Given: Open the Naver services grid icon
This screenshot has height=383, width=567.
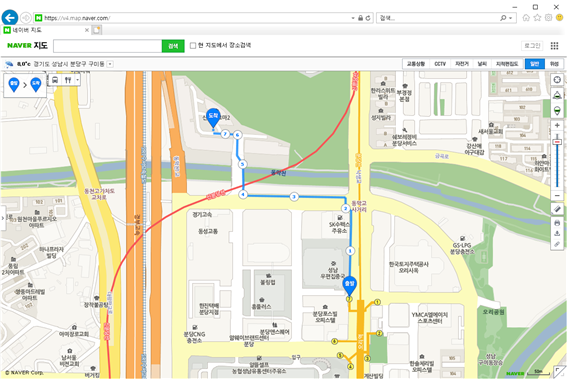Looking at the screenshot, I should tap(554, 46).
